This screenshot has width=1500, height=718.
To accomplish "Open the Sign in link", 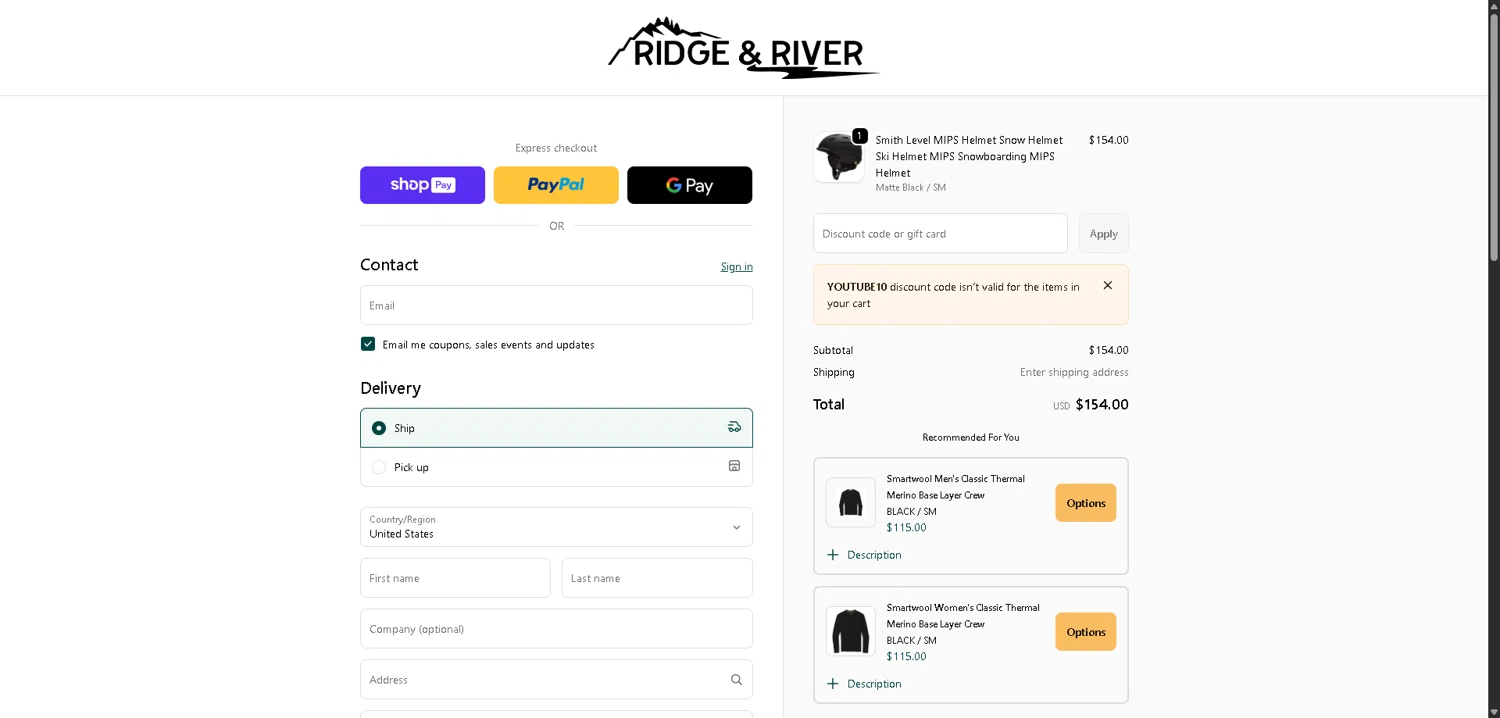I will click(x=737, y=267).
